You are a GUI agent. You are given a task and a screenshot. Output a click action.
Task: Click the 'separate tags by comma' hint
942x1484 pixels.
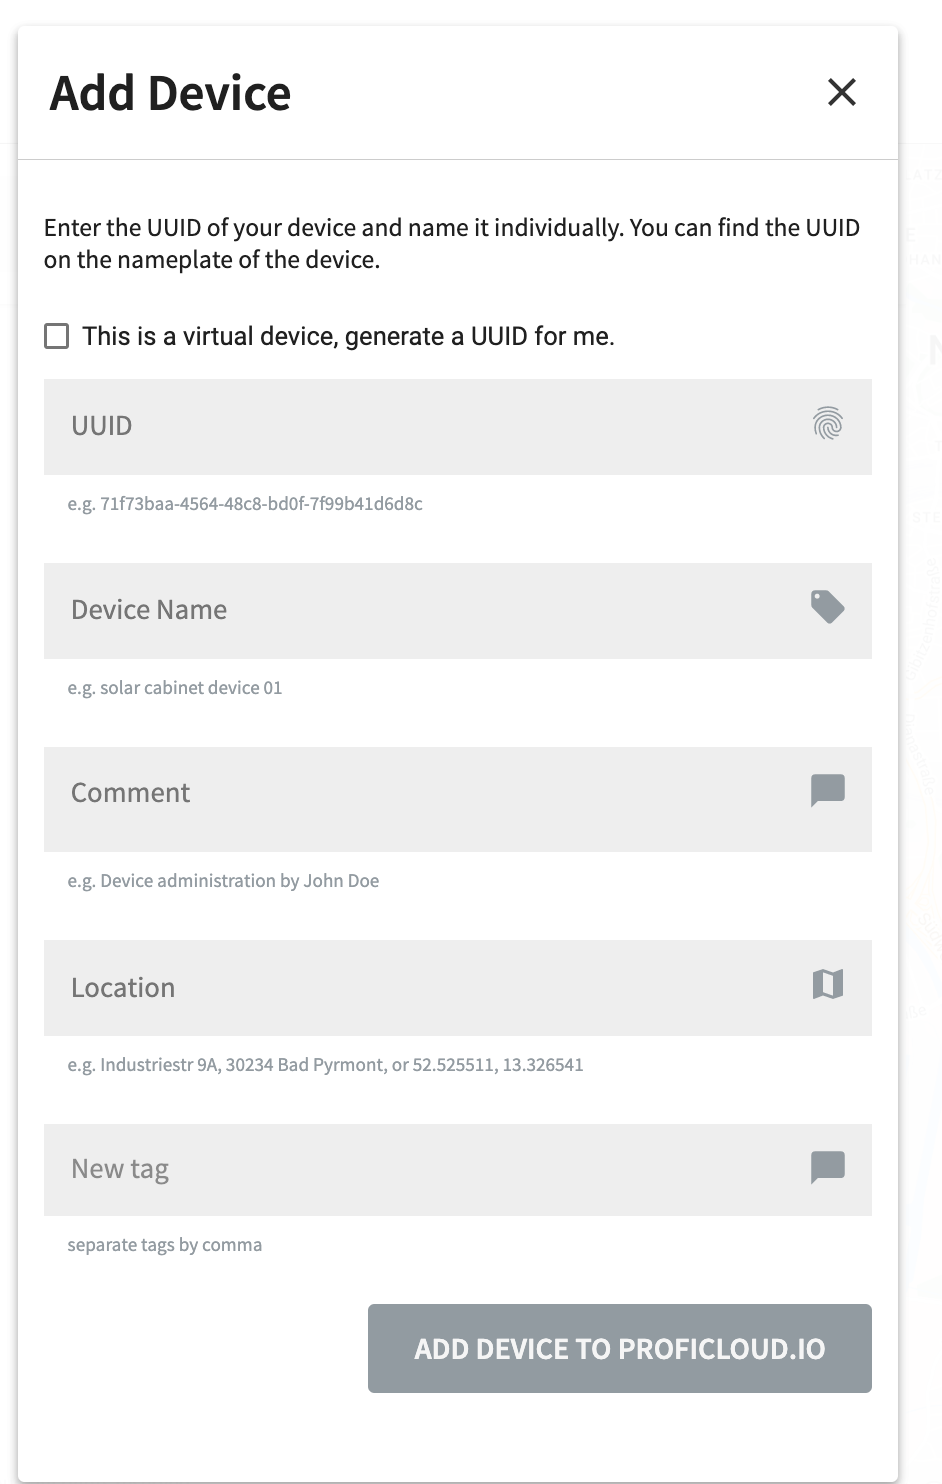165,1245
